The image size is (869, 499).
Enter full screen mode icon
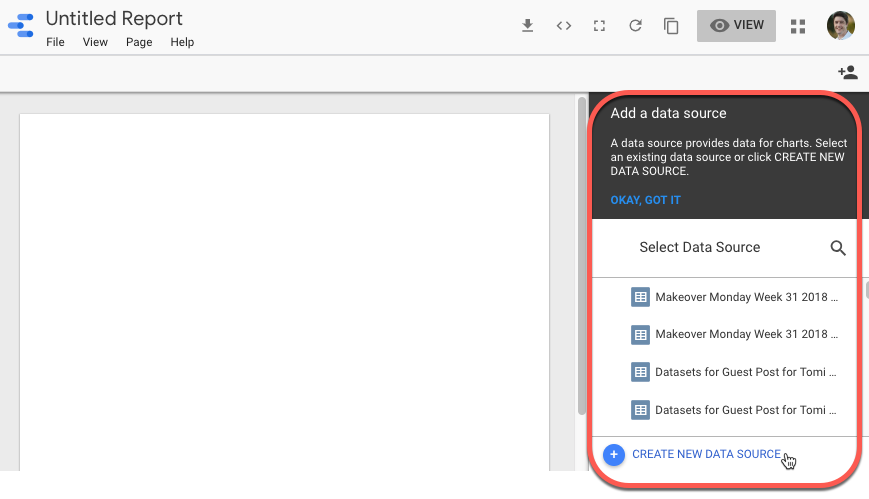click(599, 26)
